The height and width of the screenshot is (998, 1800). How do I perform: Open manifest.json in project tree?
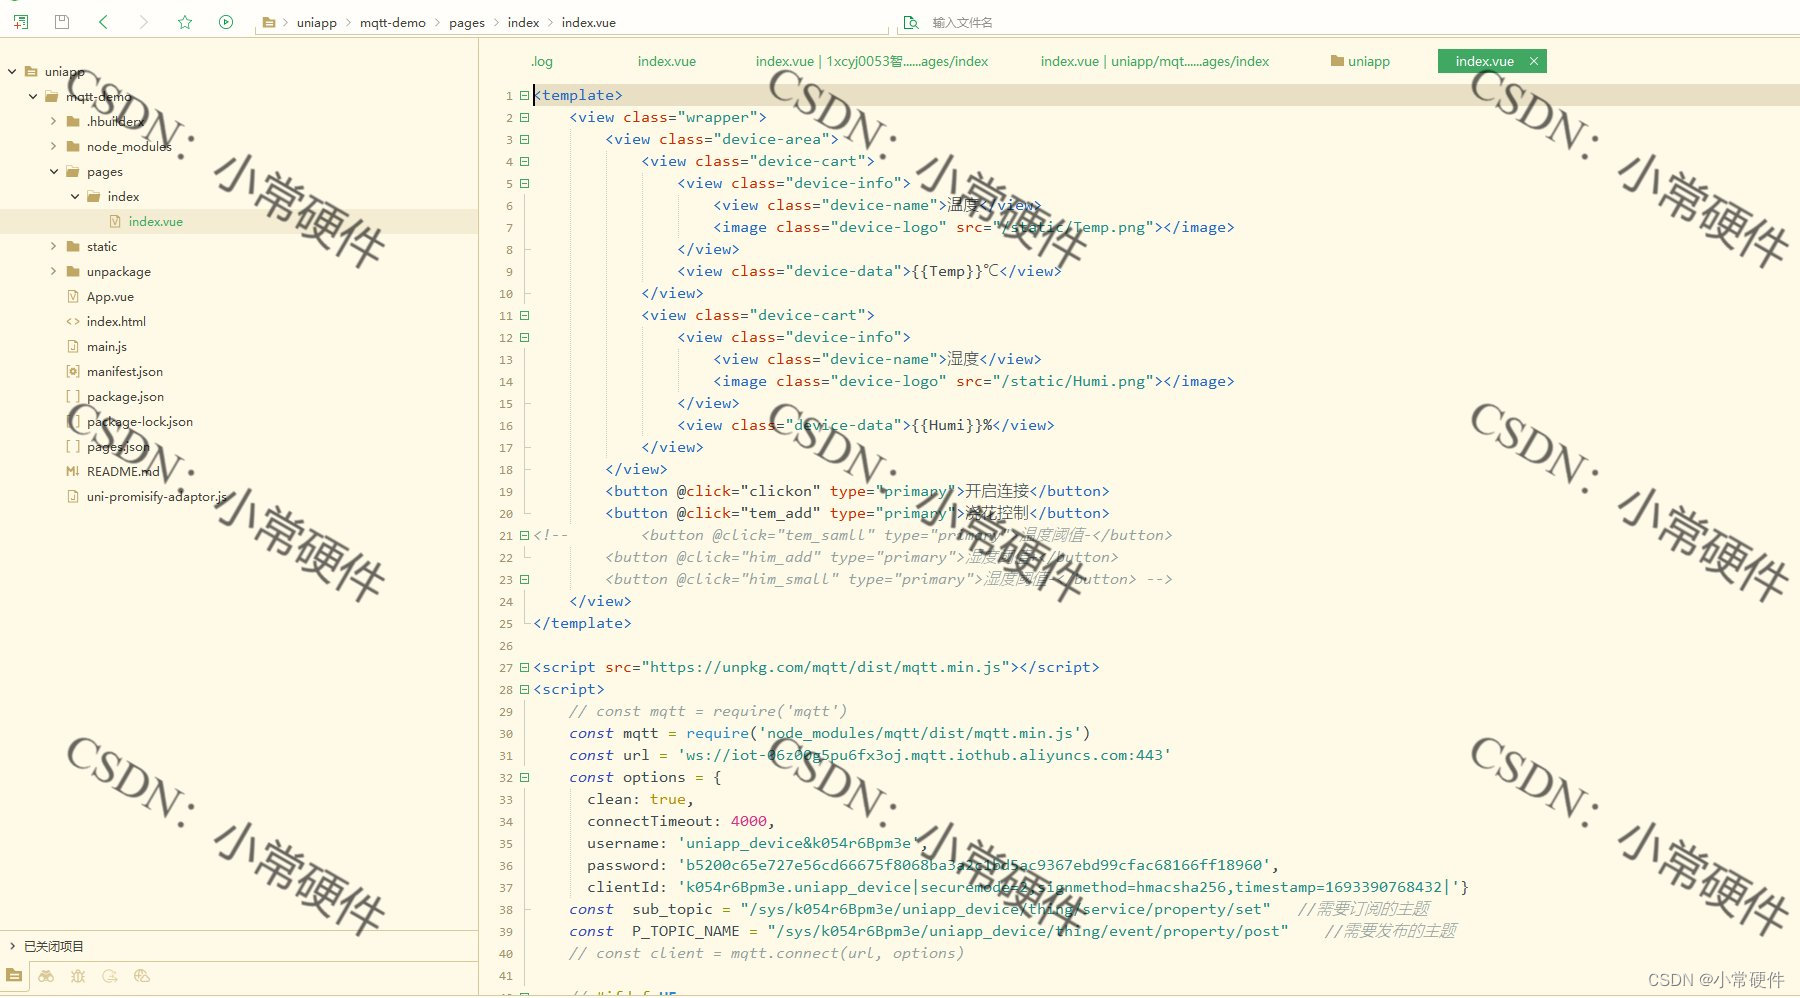tap(124, 371)
